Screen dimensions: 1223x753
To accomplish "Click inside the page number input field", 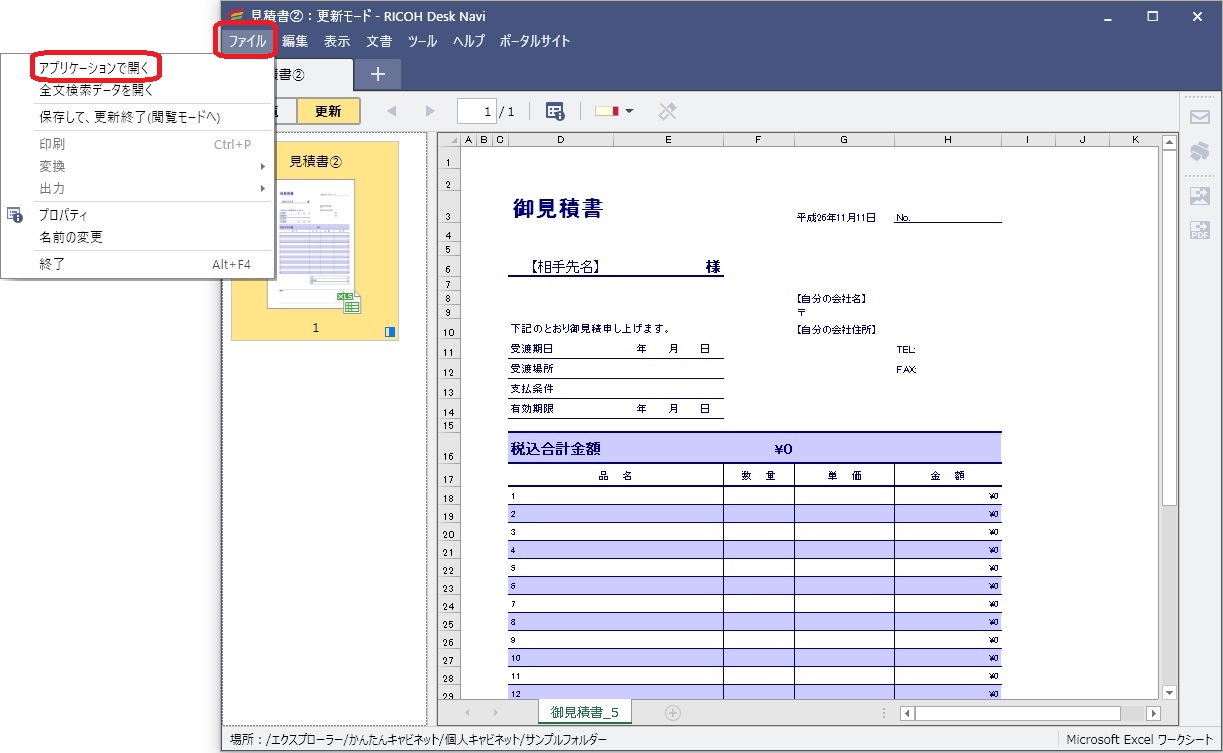I will (x=477, y=111).
